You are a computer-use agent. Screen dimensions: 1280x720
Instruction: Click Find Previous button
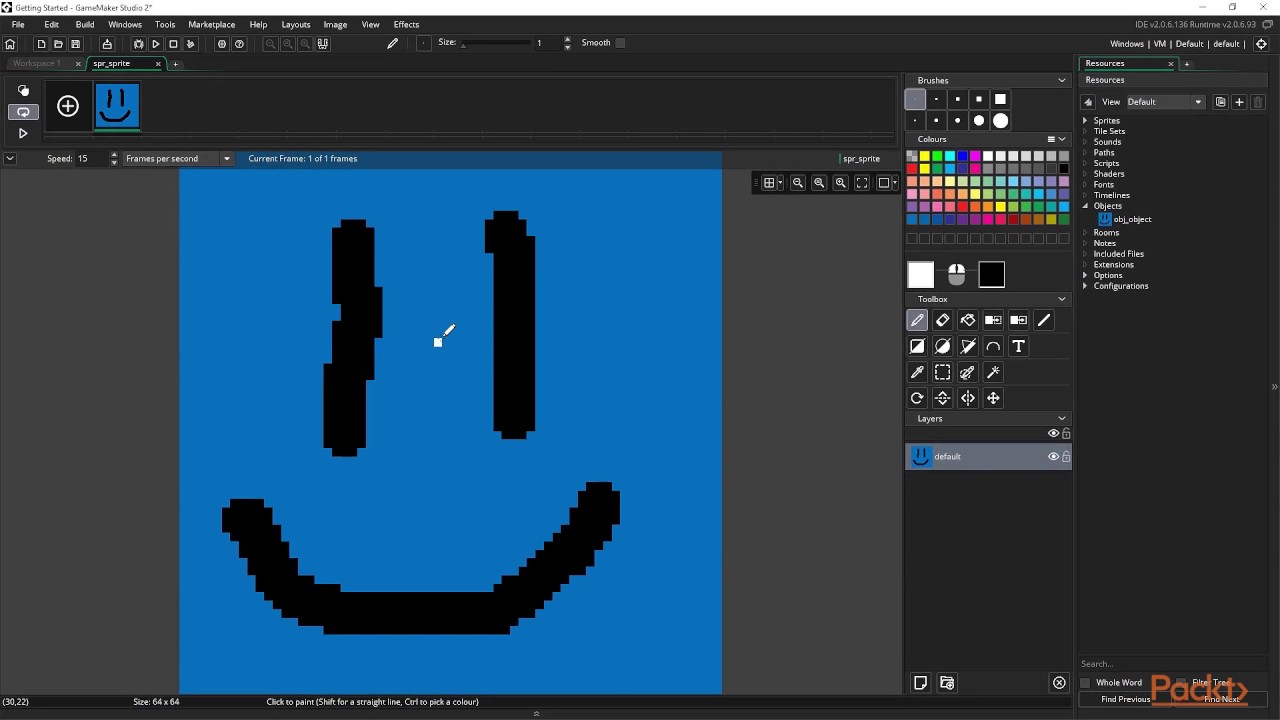tap(1125, 699)
